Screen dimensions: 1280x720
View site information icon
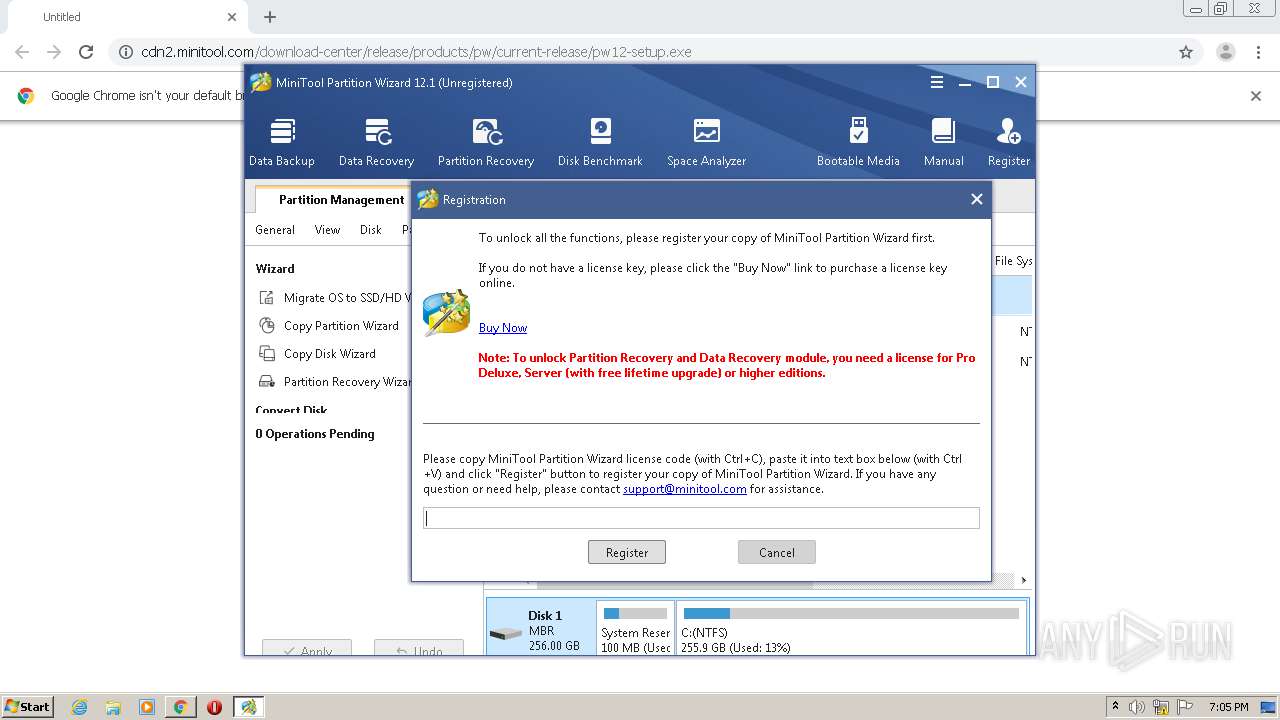pos(126,52)
